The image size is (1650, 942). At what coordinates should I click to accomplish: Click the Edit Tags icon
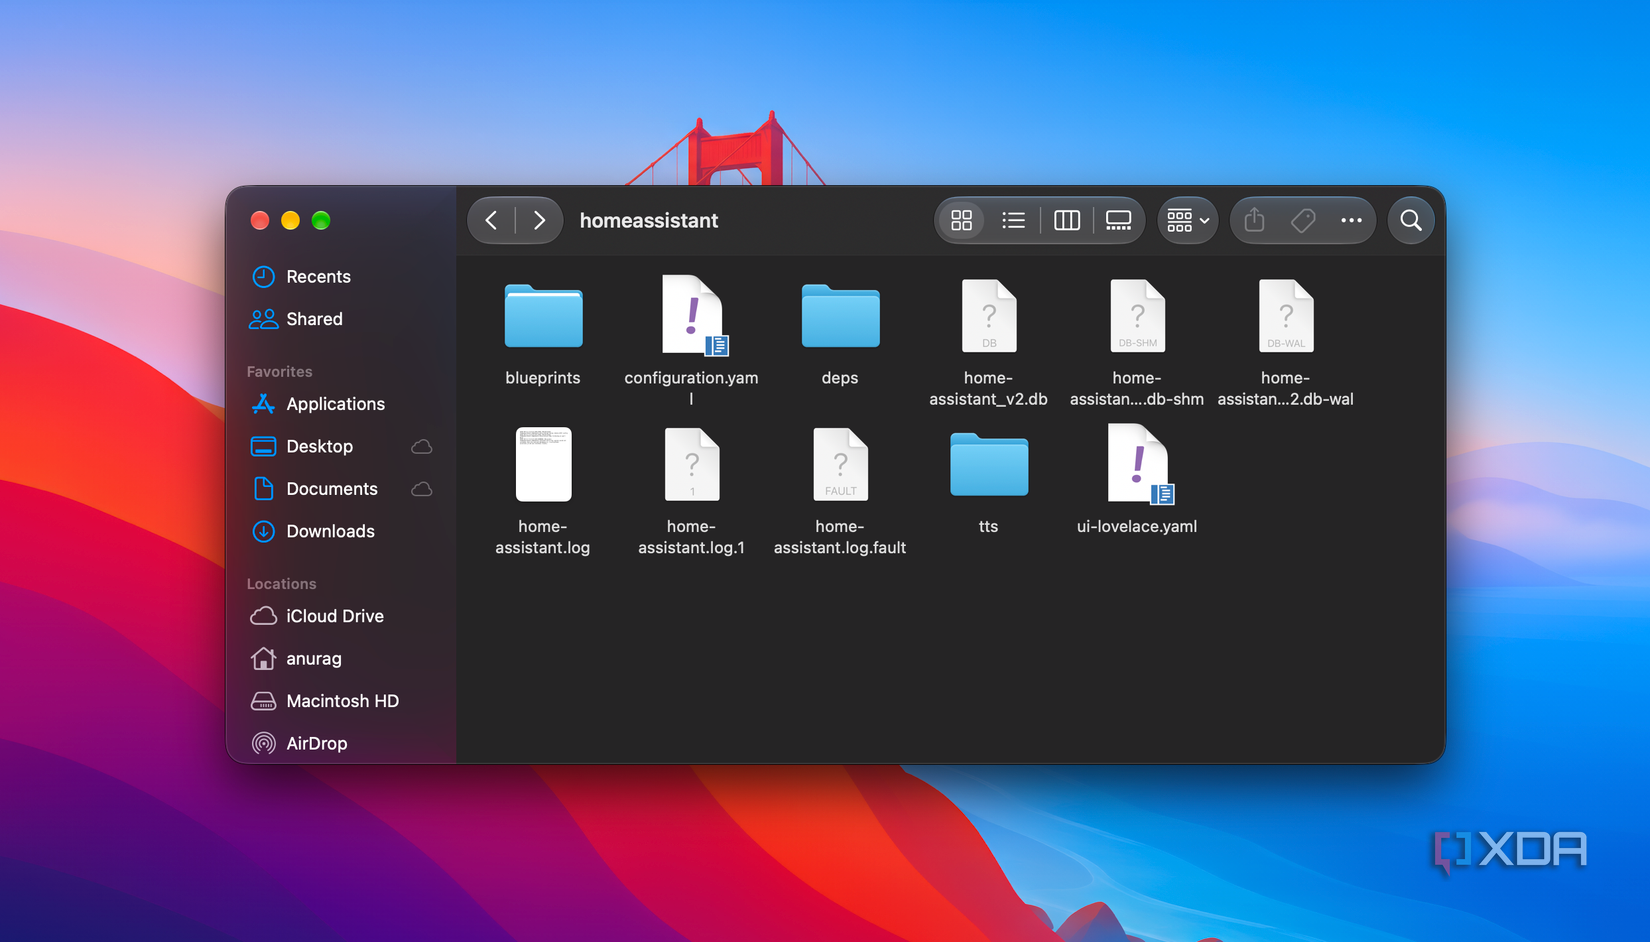(1303, 220)
